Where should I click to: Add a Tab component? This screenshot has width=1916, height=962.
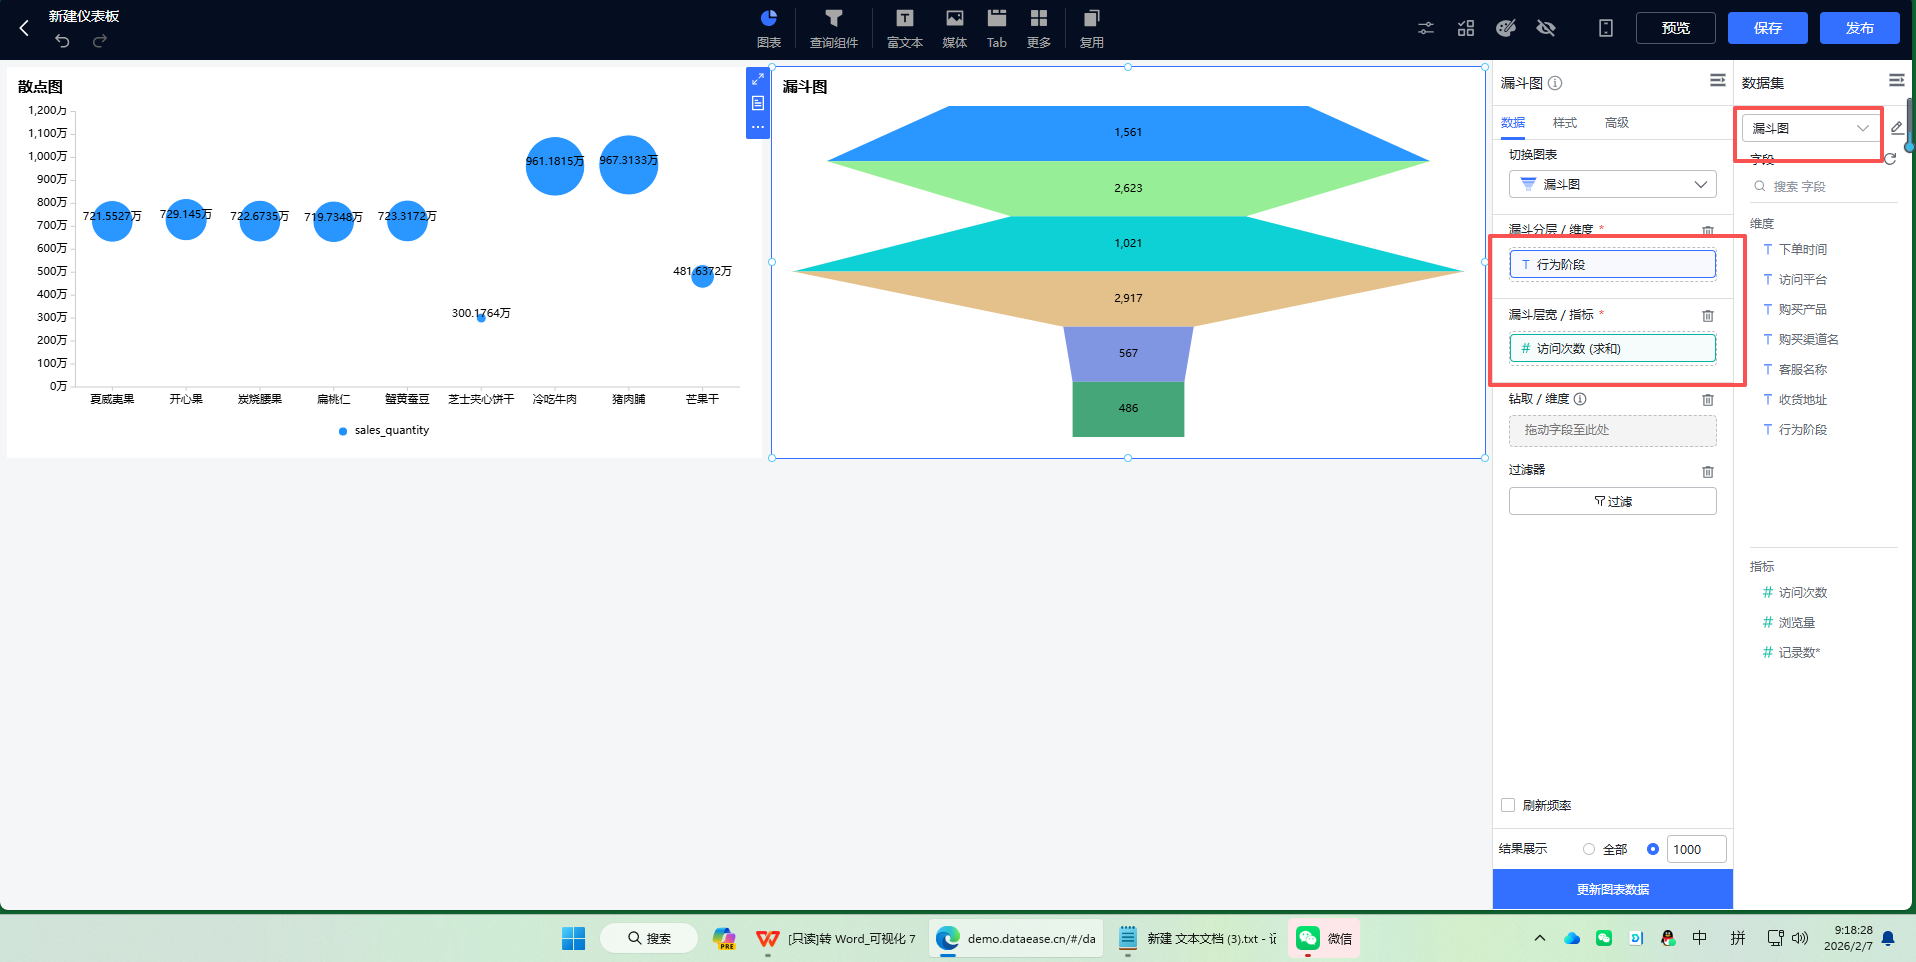997,28
